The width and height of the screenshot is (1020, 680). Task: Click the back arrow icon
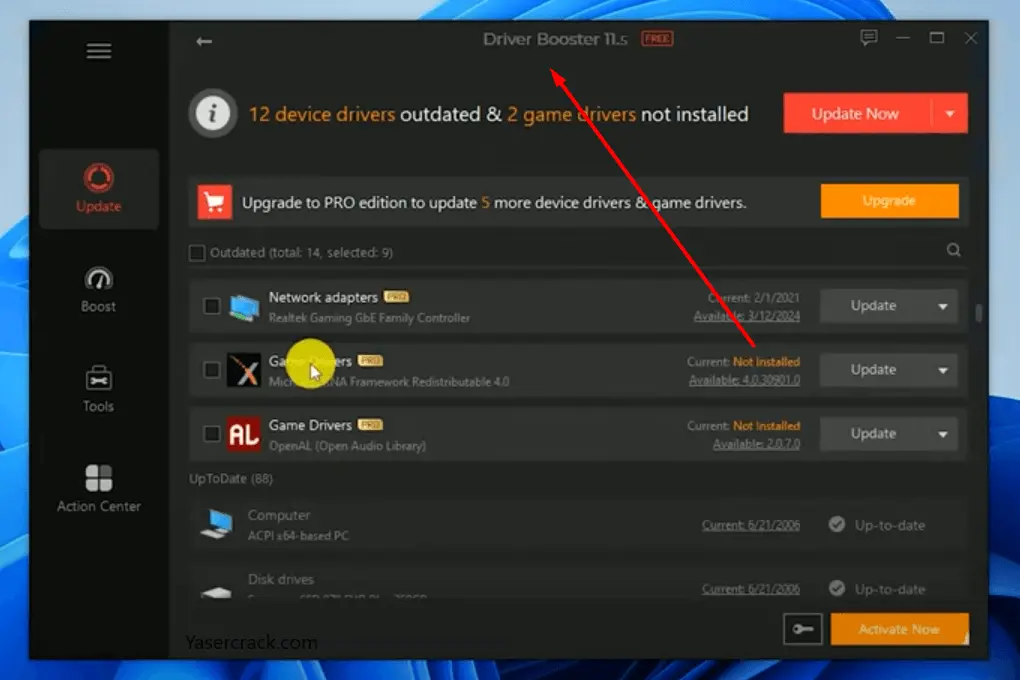[x=204, y=41]
